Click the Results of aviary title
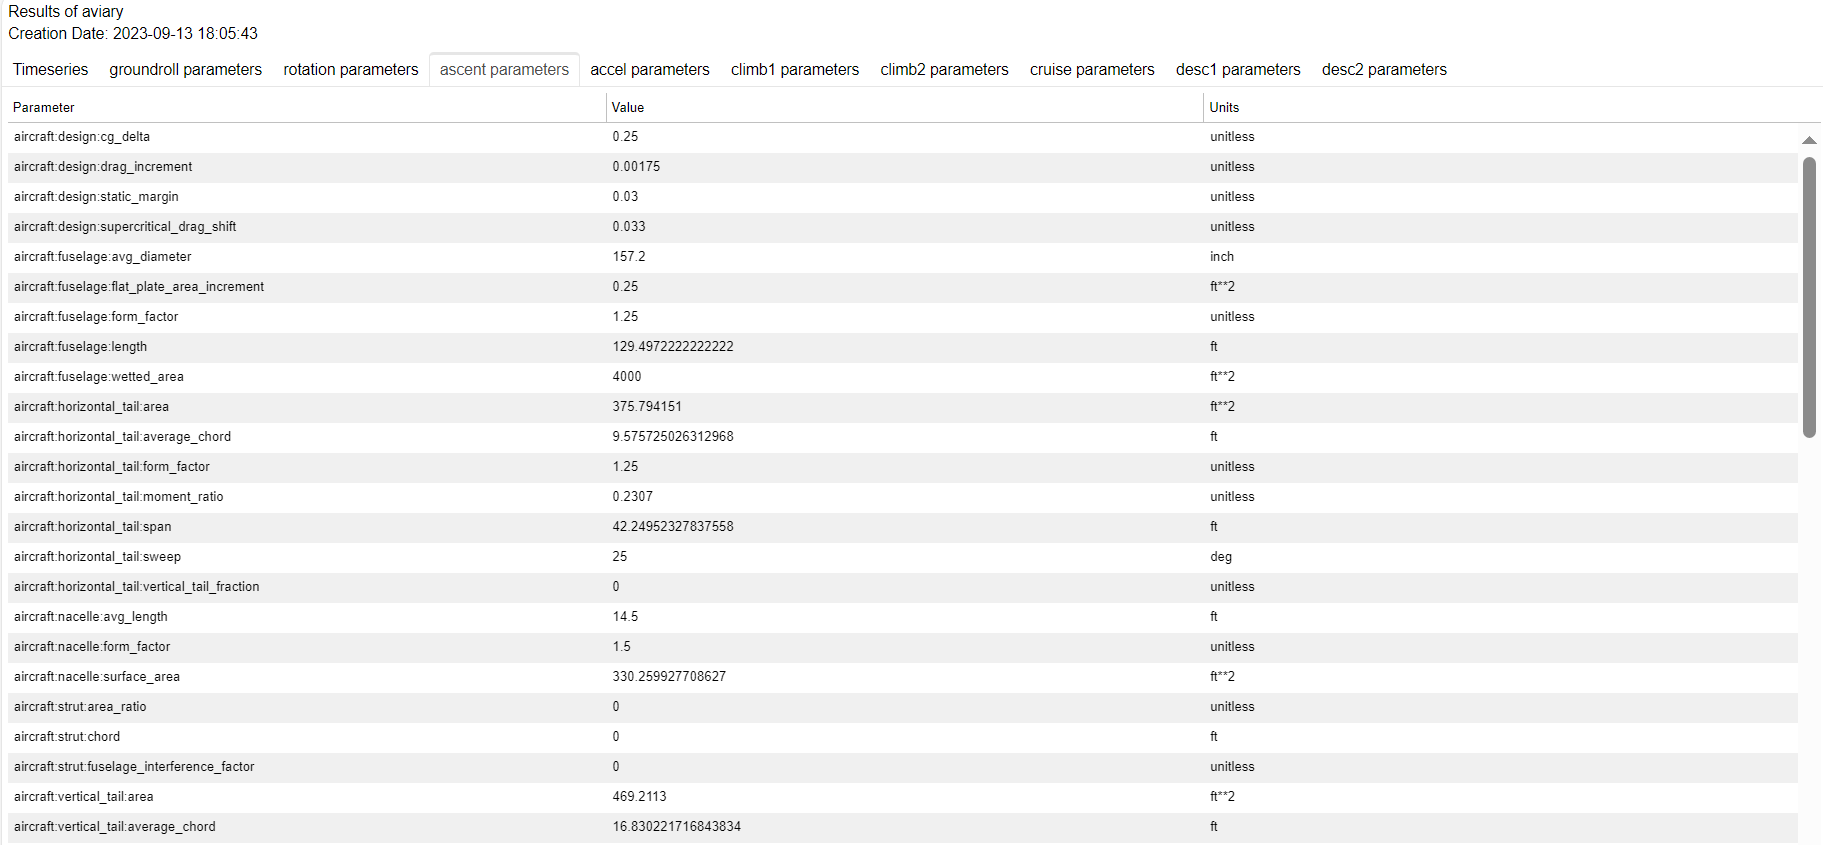Viewport: 1823px width, 845px height. pos(66,11)
